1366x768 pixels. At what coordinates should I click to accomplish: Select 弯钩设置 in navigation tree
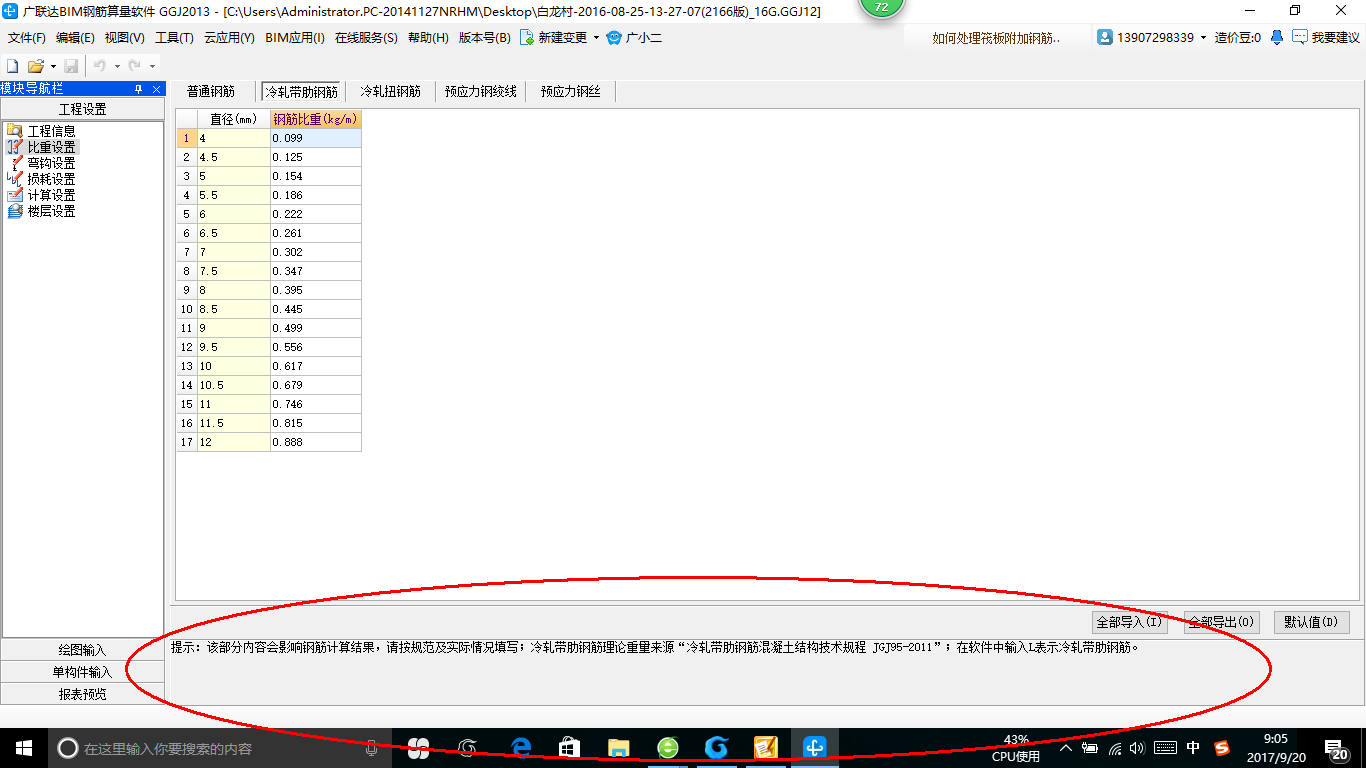51,163
